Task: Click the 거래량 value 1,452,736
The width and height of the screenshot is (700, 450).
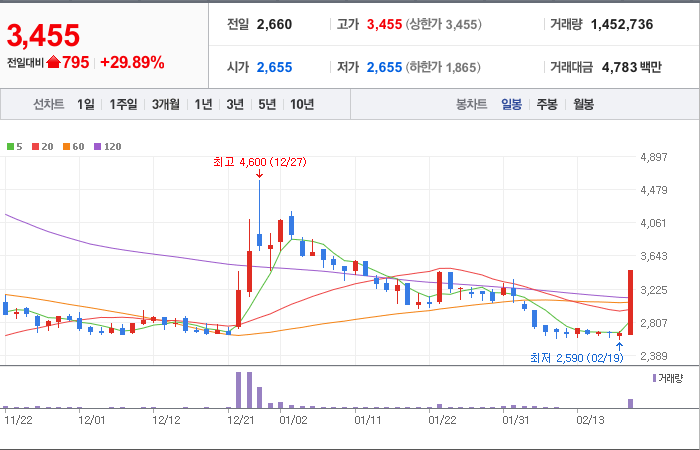Action: (622, 24)
